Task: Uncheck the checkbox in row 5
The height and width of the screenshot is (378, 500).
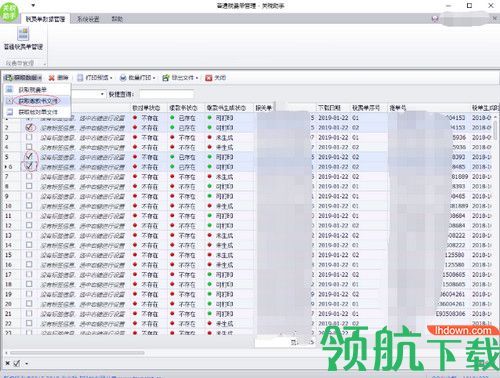Action: click(x=29, y=156)
